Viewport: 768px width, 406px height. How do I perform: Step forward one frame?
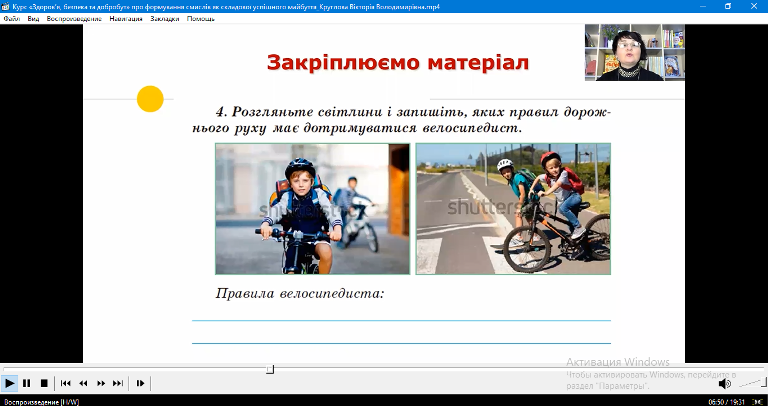click(140, 383)
